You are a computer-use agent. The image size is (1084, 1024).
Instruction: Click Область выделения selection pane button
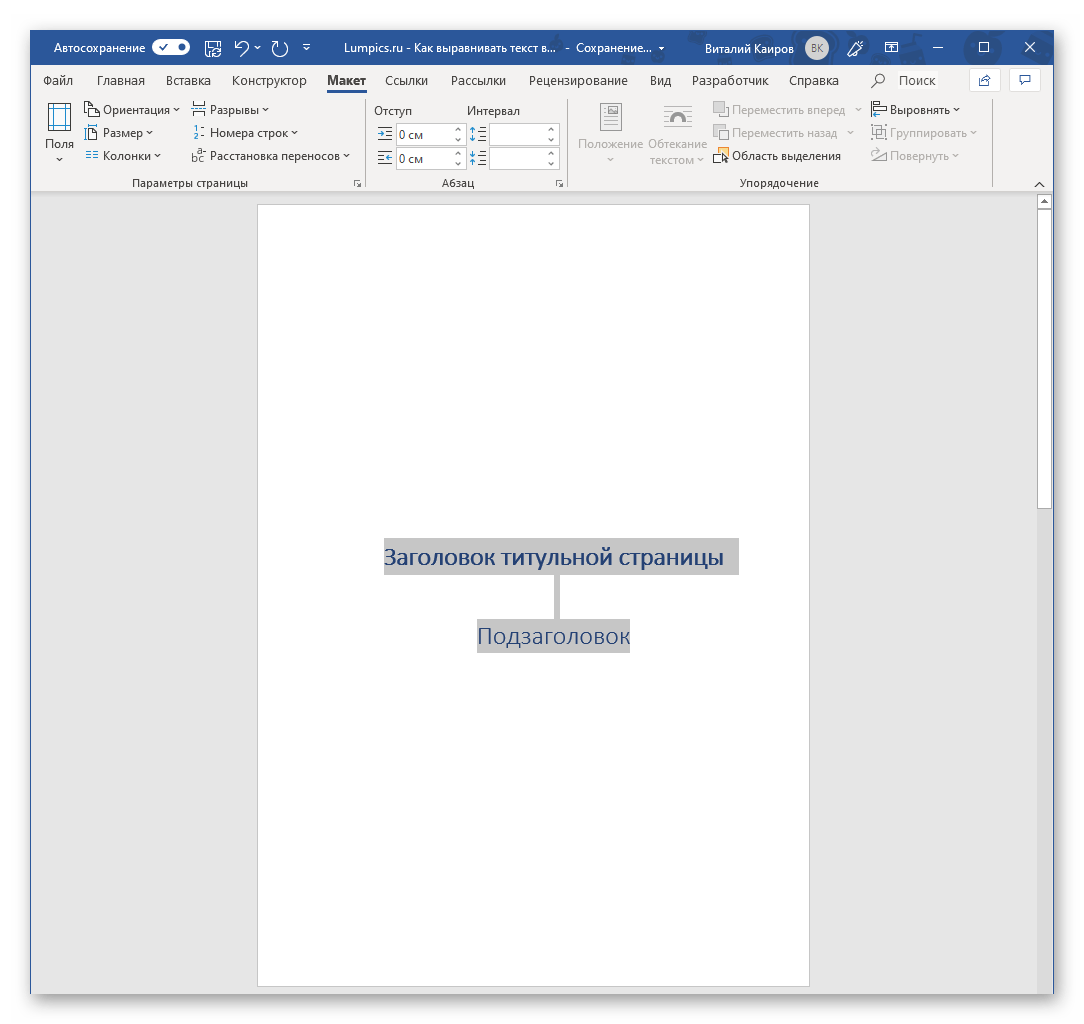(x=779, y=156)
